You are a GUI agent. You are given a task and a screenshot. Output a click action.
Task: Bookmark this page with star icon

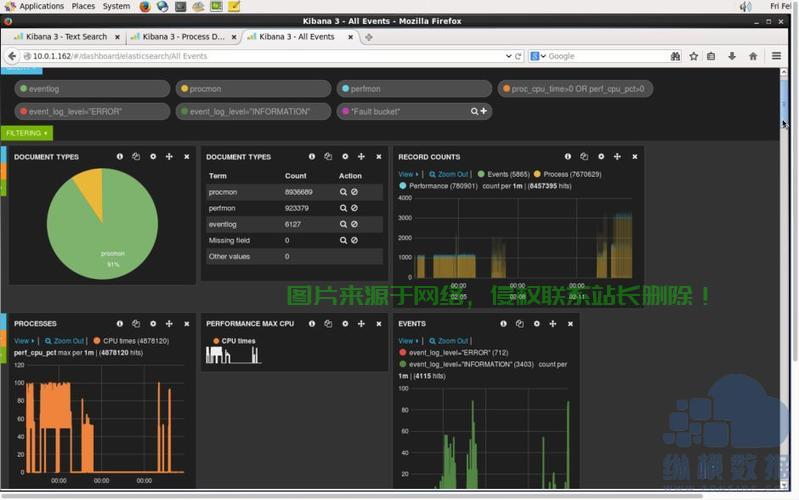pyautogui.click(x=694, y=56)
